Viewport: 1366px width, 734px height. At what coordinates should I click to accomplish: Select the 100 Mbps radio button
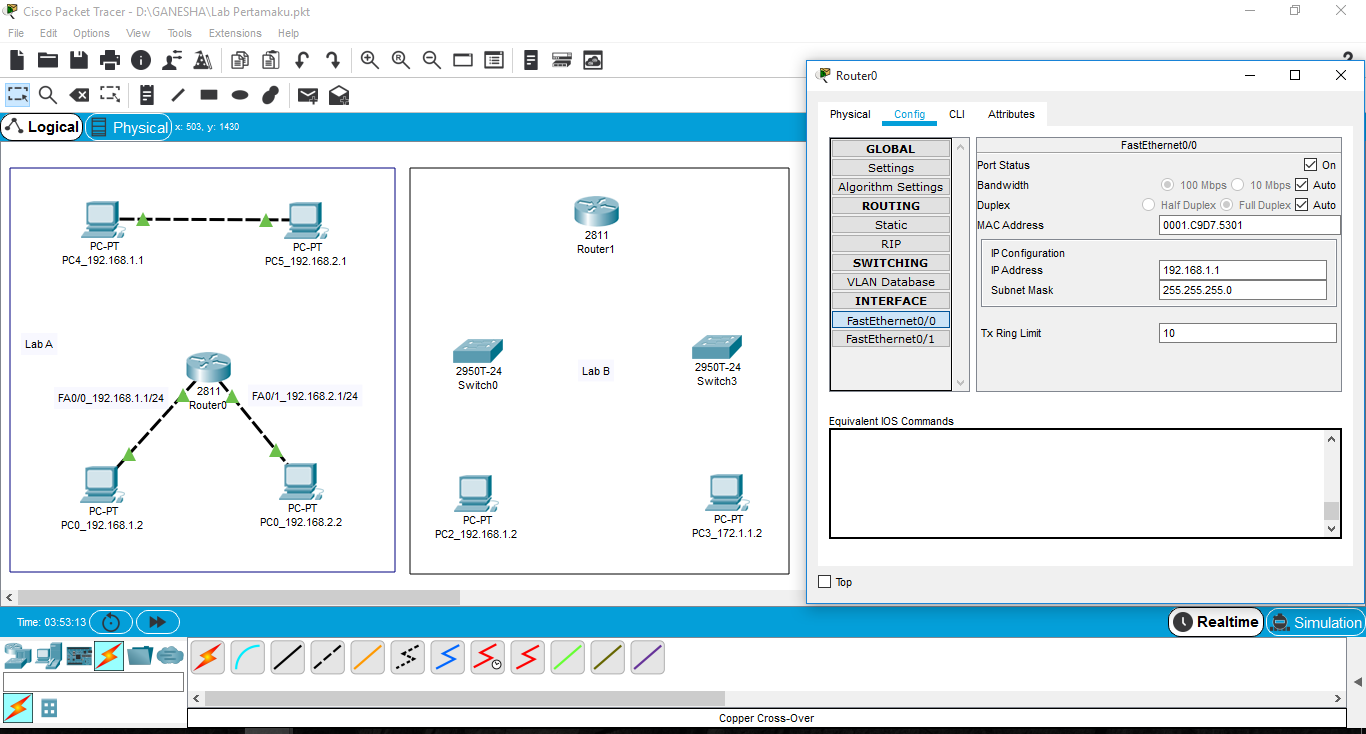click(x=1167, y=185)
